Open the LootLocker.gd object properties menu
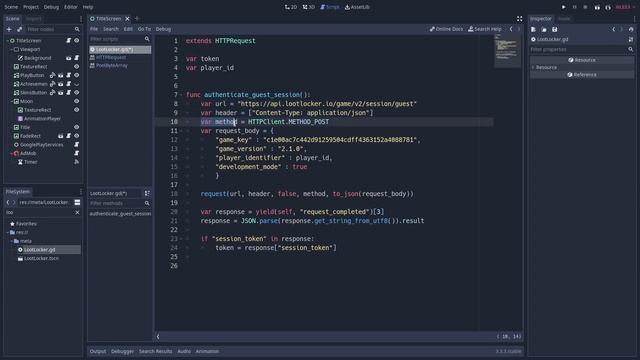 631,40
